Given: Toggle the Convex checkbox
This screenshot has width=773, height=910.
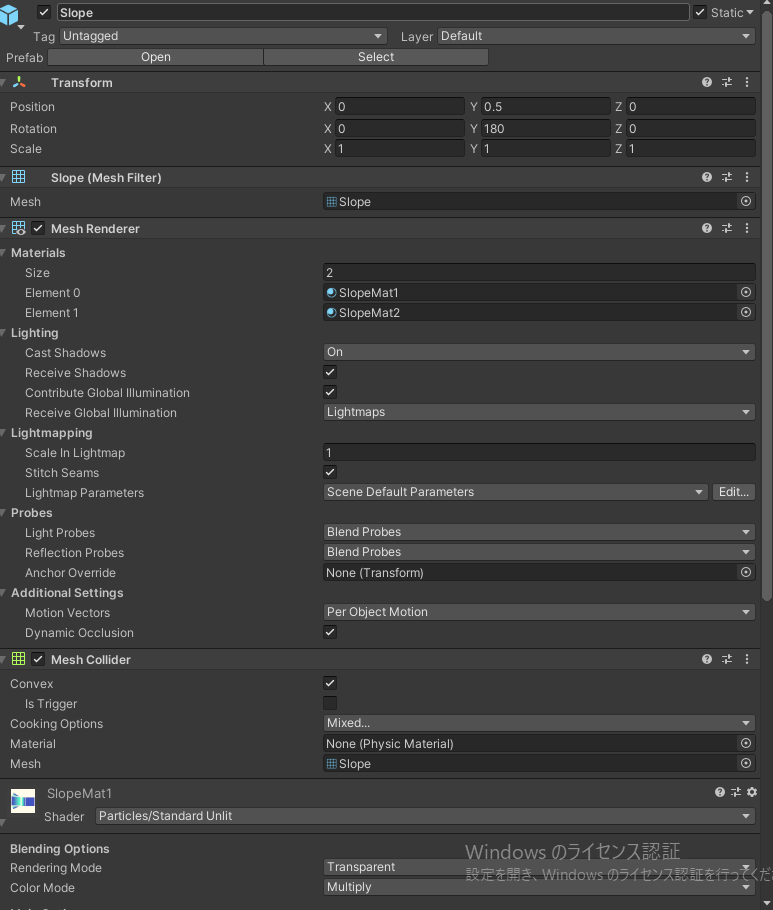Looking at the screenshot, I should click(330, 683).
